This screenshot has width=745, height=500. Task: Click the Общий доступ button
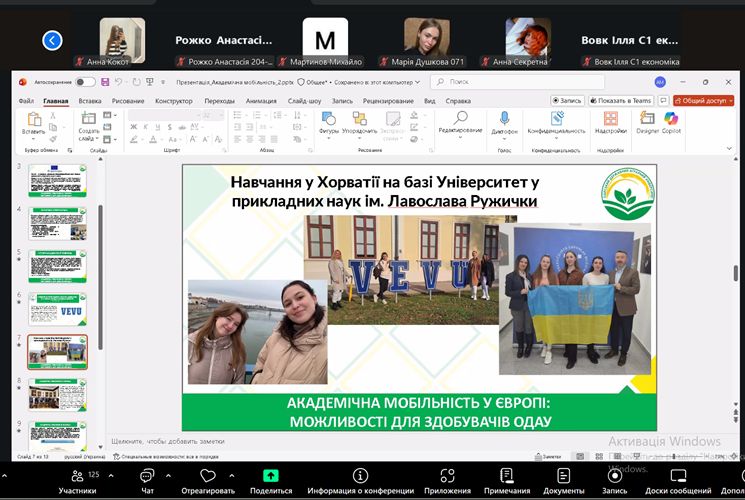[x=704, y=100]
